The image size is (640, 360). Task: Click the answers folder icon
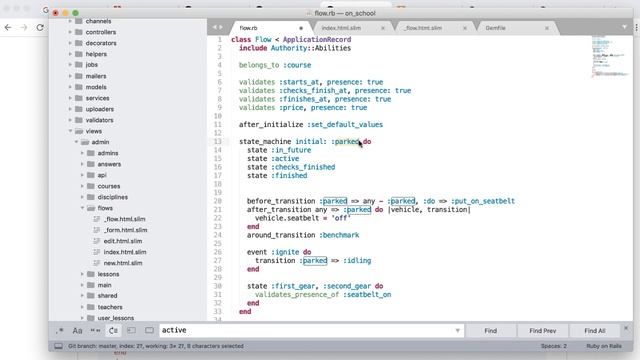point(91,164)
